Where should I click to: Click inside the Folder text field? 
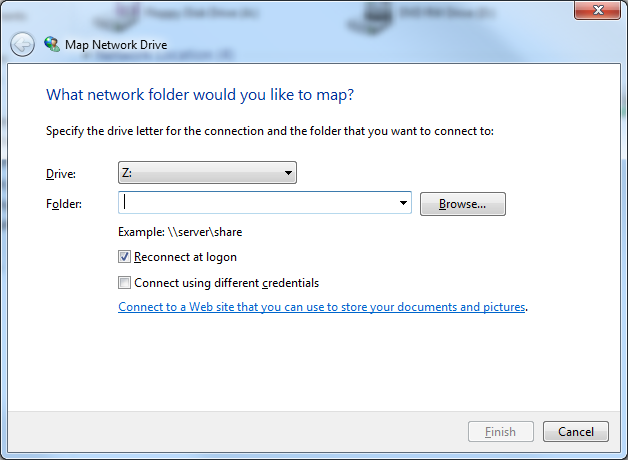[257, 203]
